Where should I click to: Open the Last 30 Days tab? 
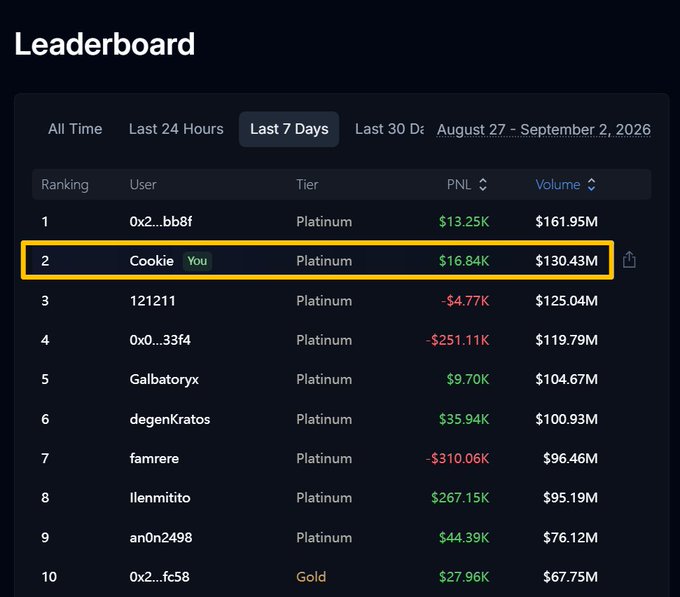pyautogui.click(x=389, y=129)
